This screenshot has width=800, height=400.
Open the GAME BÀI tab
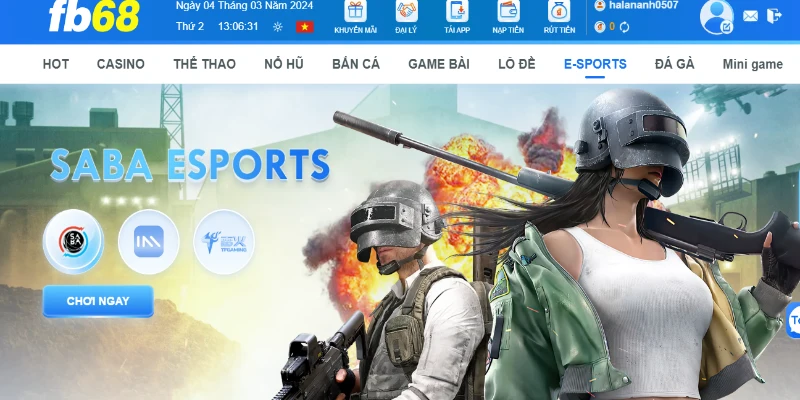pos(439,64)
